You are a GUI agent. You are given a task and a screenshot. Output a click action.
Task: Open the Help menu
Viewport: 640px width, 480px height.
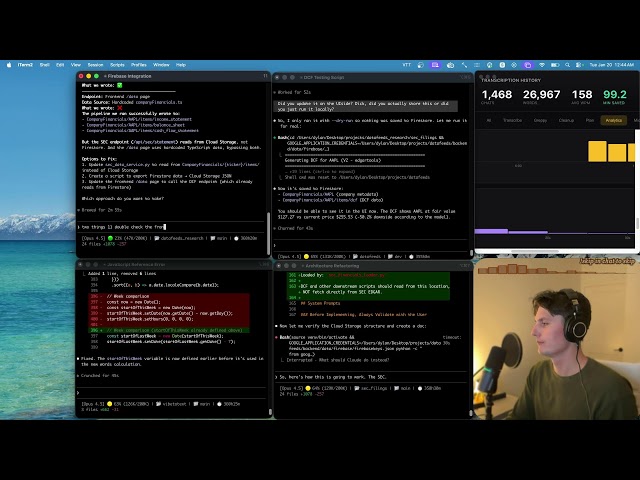pos(181,65)
